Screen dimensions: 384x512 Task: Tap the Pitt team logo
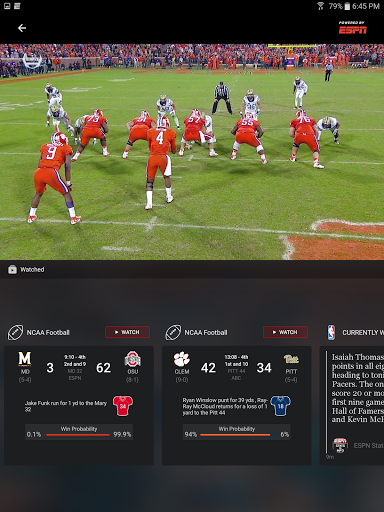(x=291, y=359)
